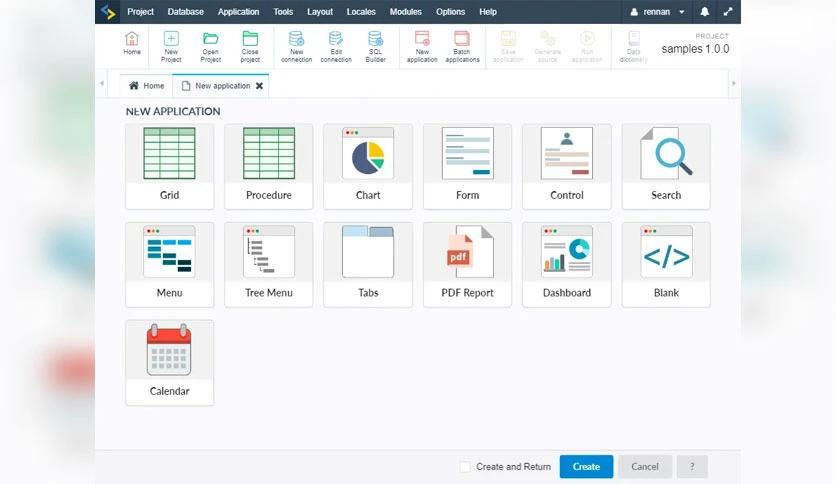Pick the Calendar application type
Image resolution: width=836 pixels, height=484 pixels.
point(170,362)
